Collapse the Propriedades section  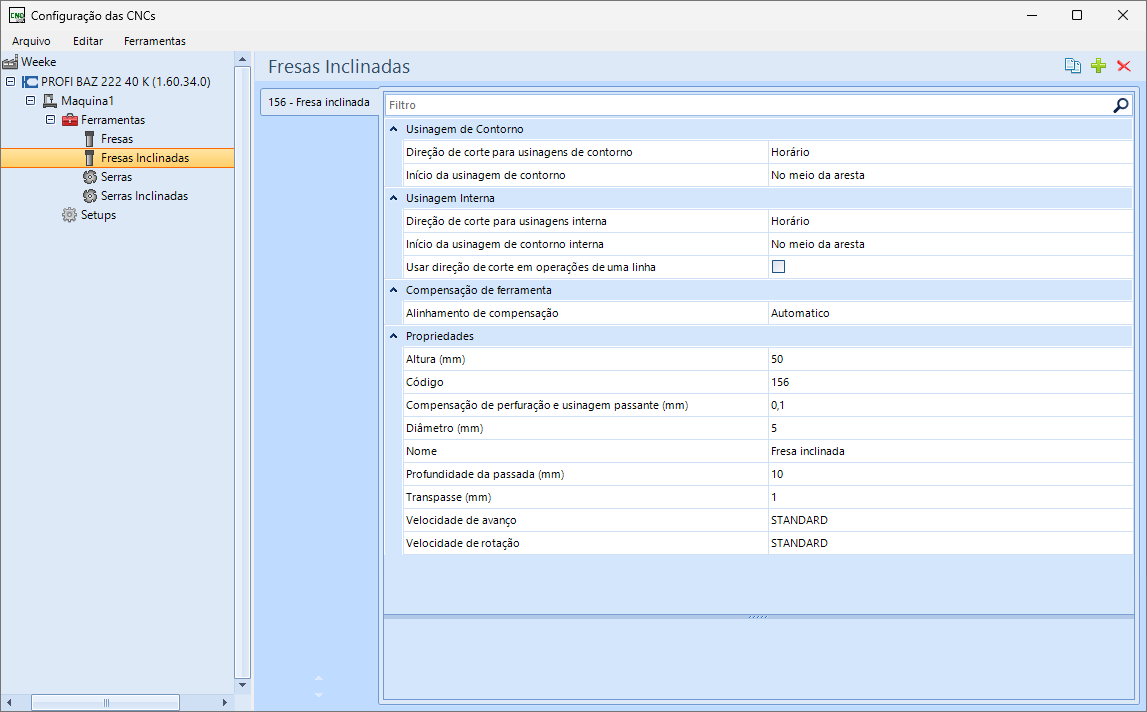[394, 336]
